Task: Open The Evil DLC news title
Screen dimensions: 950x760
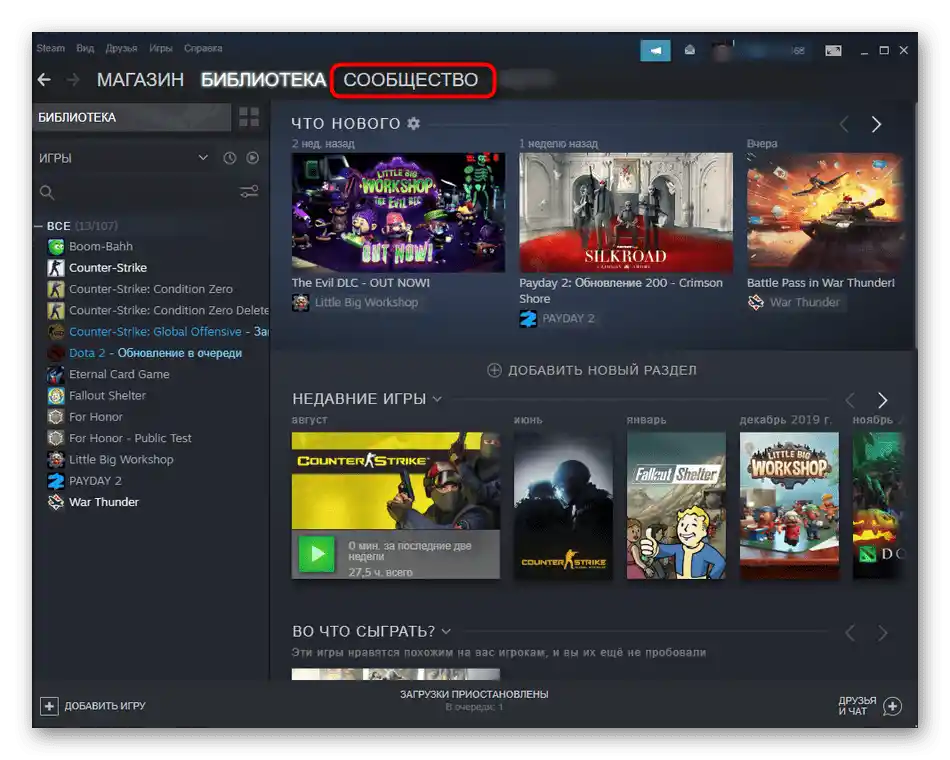Action: tap(360, 283)
